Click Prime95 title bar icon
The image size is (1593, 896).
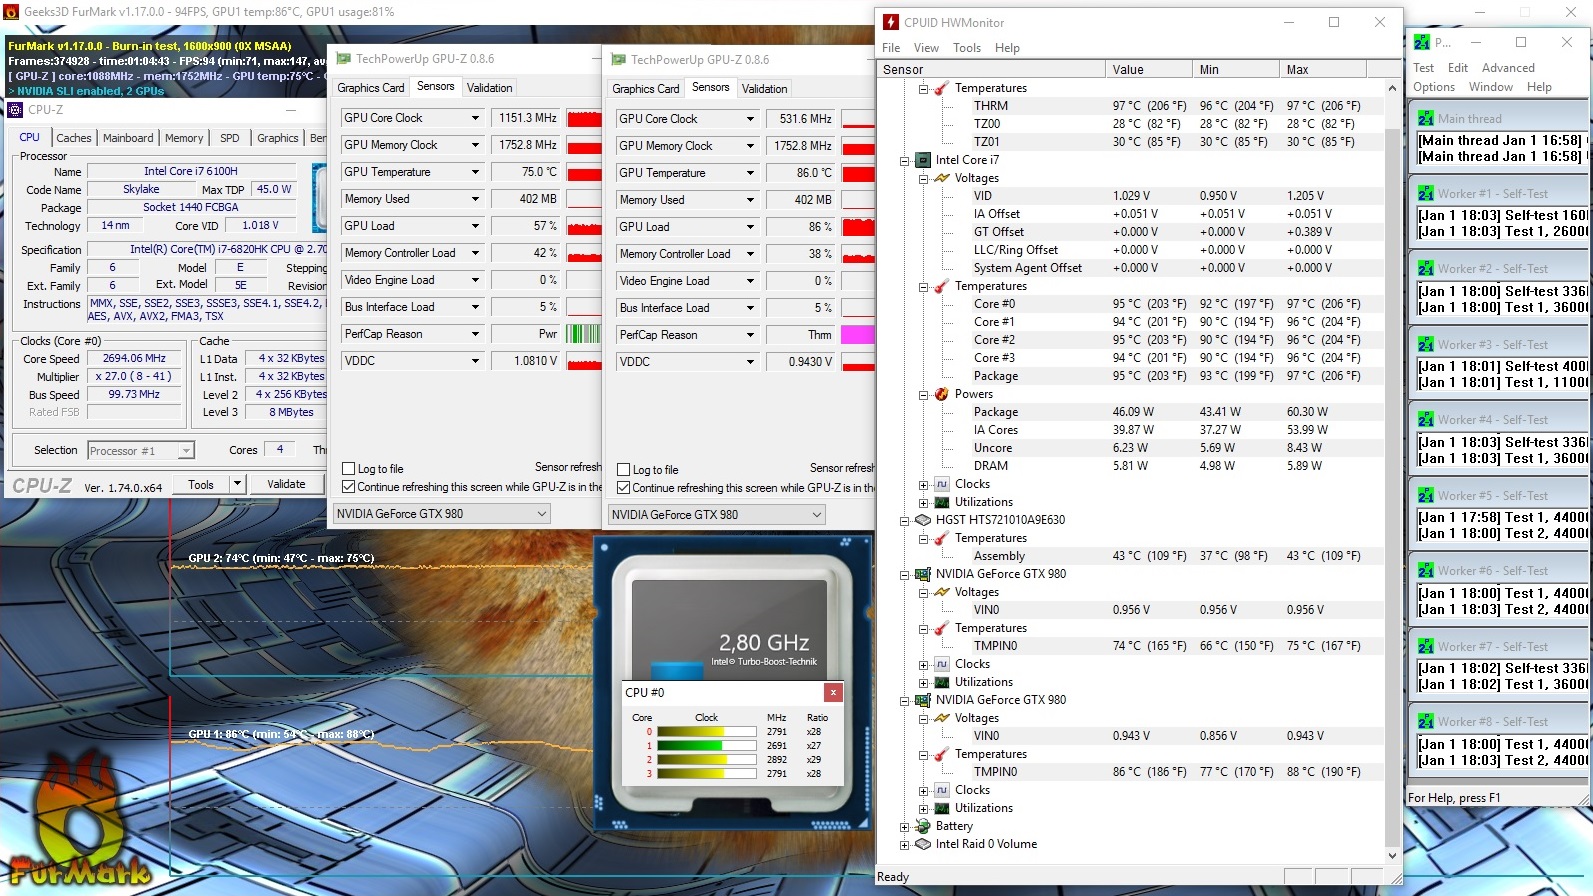1422,42
